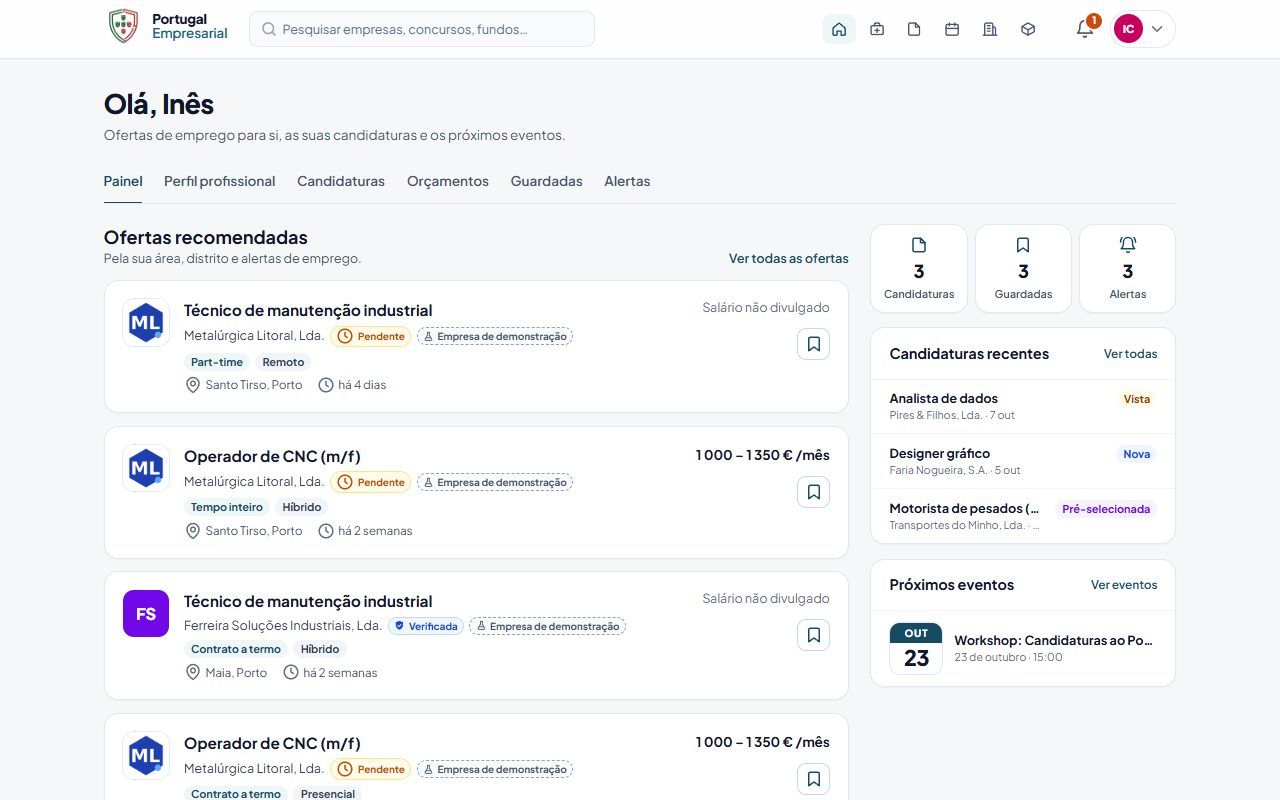Click the Portugal Empresarial logo

168,27
